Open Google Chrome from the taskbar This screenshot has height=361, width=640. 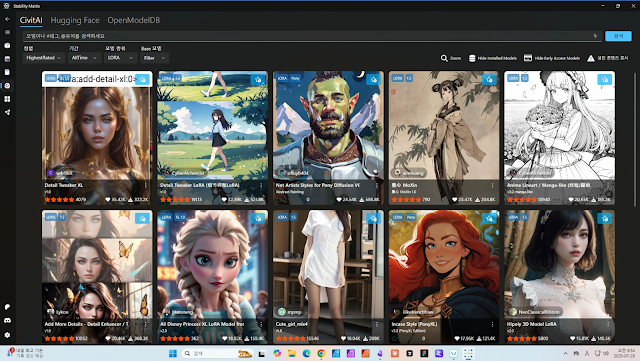pyautogui.click(x=321, y=353)
